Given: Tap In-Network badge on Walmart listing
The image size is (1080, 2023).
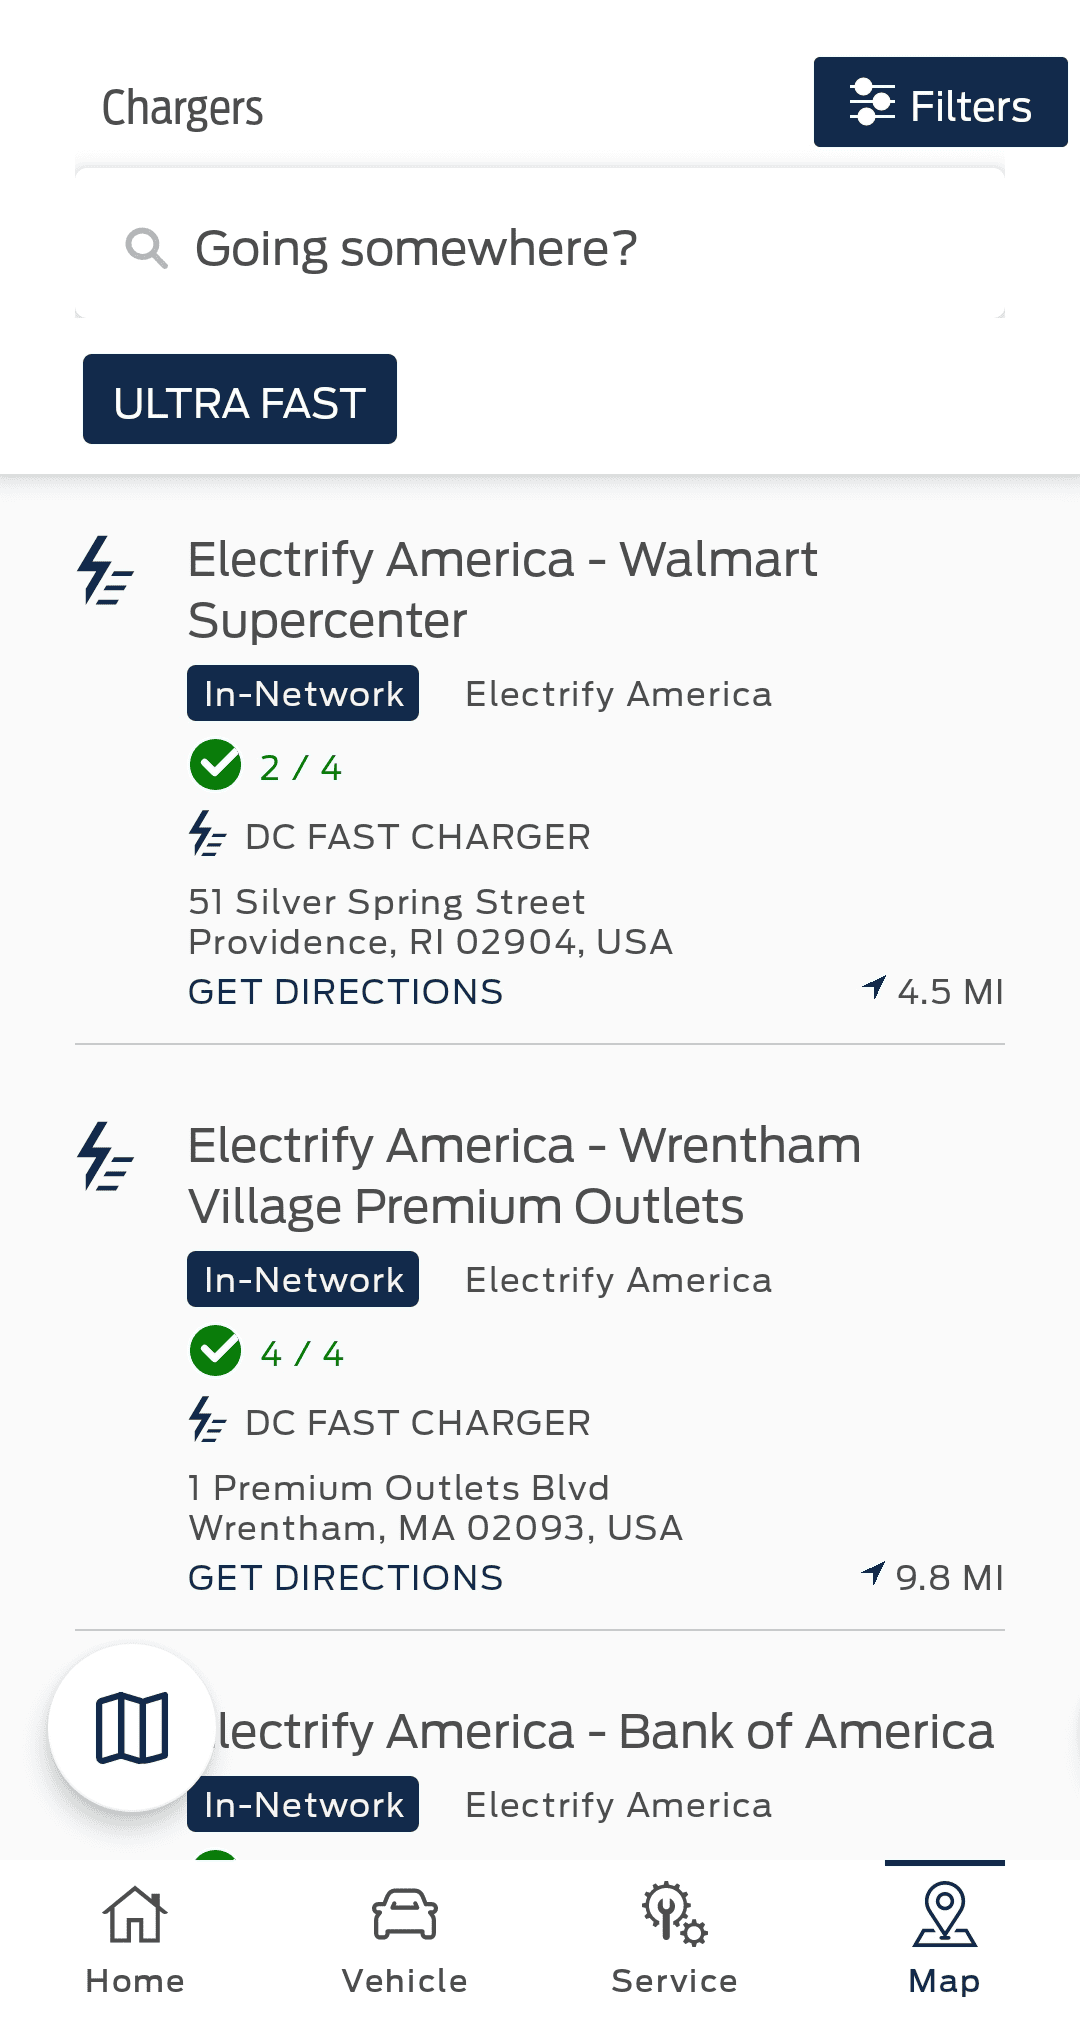Looking at the screenshot, I should (x=303, y=694).
